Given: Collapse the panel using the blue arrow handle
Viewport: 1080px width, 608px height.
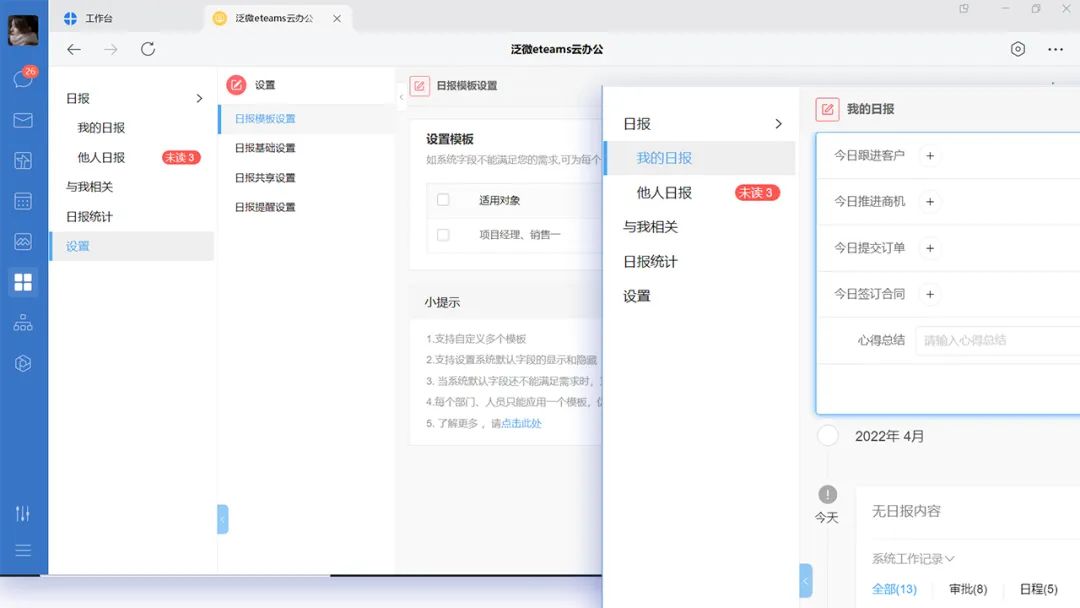Looking at the screenshot, I should click(x=806, y=580).
